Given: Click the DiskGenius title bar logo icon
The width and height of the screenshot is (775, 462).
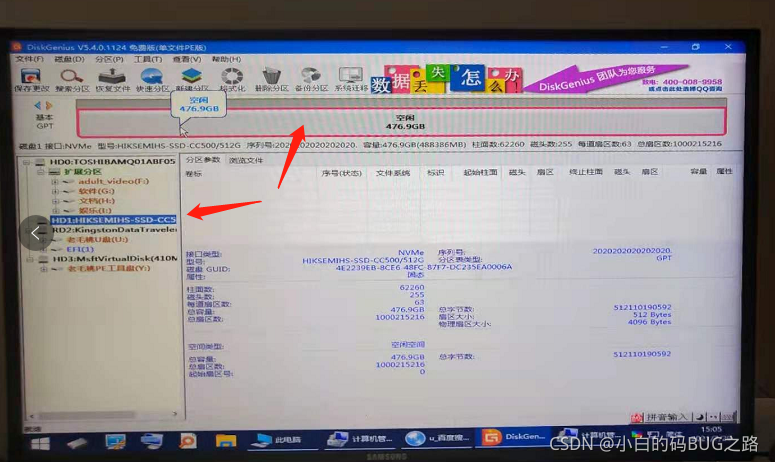Looking at the screenshot, I should pos(17,46).
